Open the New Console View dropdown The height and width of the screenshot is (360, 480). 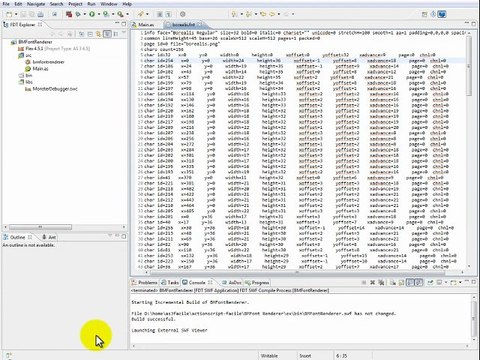(460, 283)
